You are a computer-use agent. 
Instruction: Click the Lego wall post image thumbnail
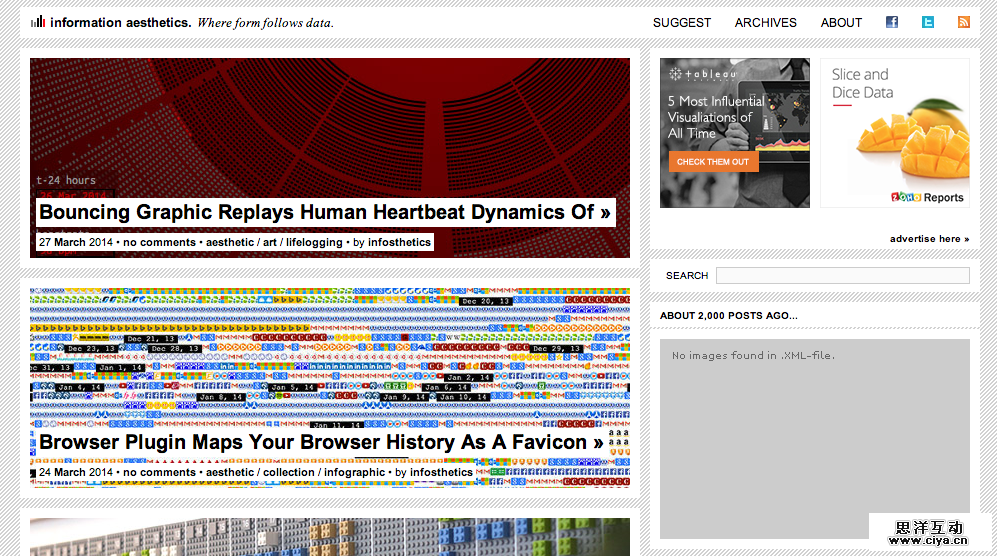tap(330, 536)
